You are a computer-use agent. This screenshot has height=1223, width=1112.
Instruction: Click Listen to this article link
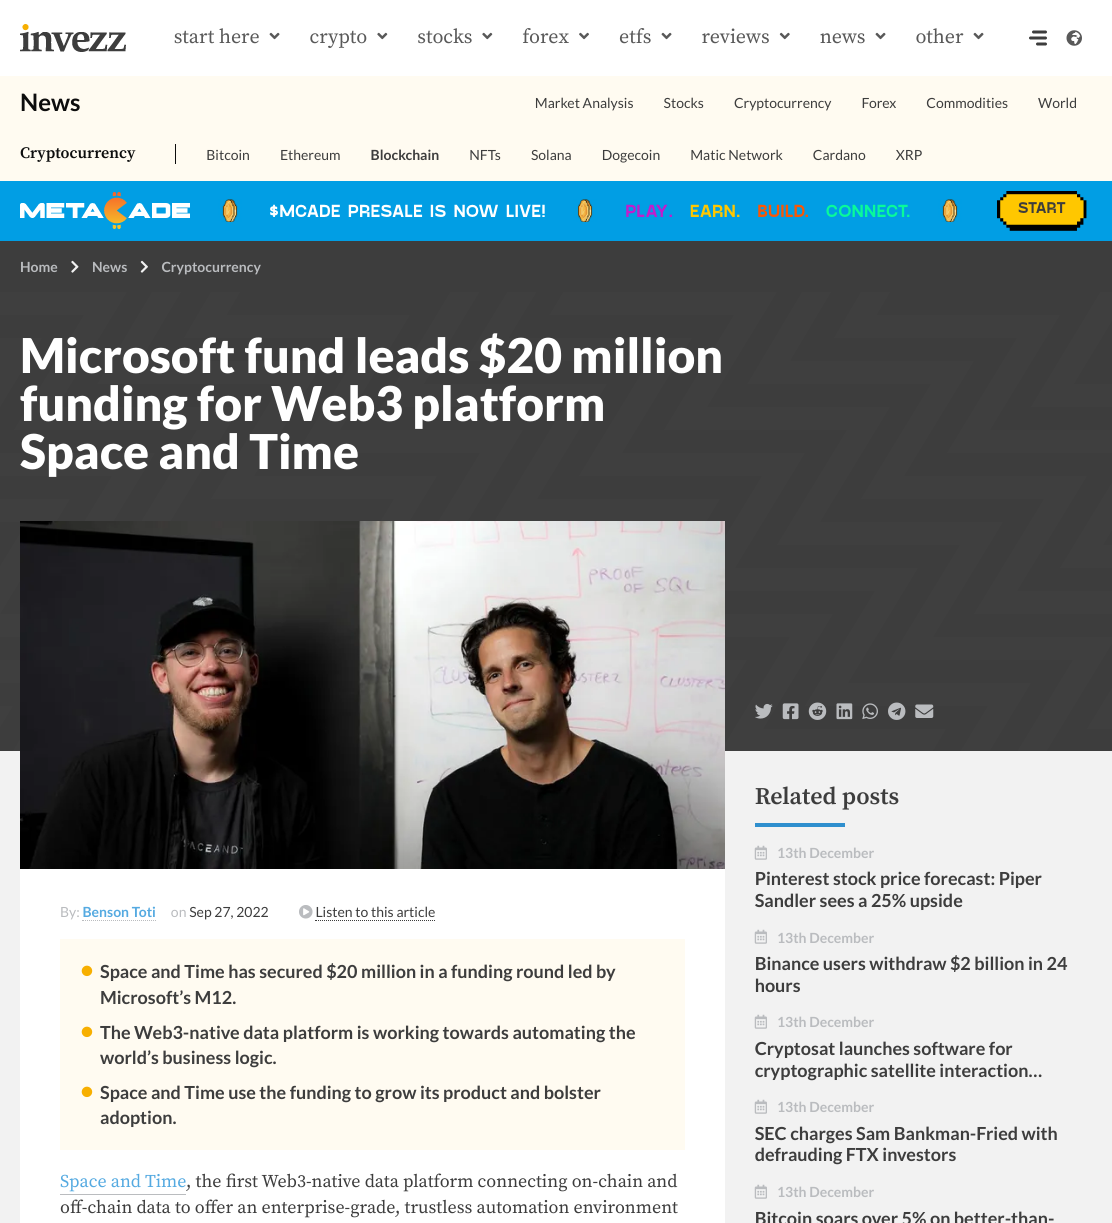tap(375, 912)
